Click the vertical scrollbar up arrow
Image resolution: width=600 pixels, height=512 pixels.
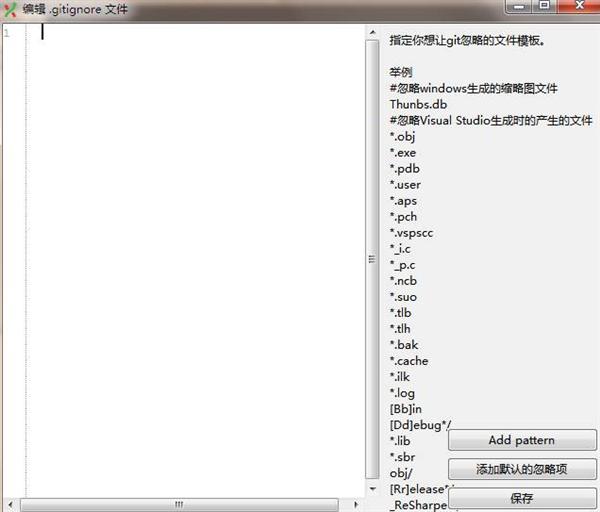372,33
